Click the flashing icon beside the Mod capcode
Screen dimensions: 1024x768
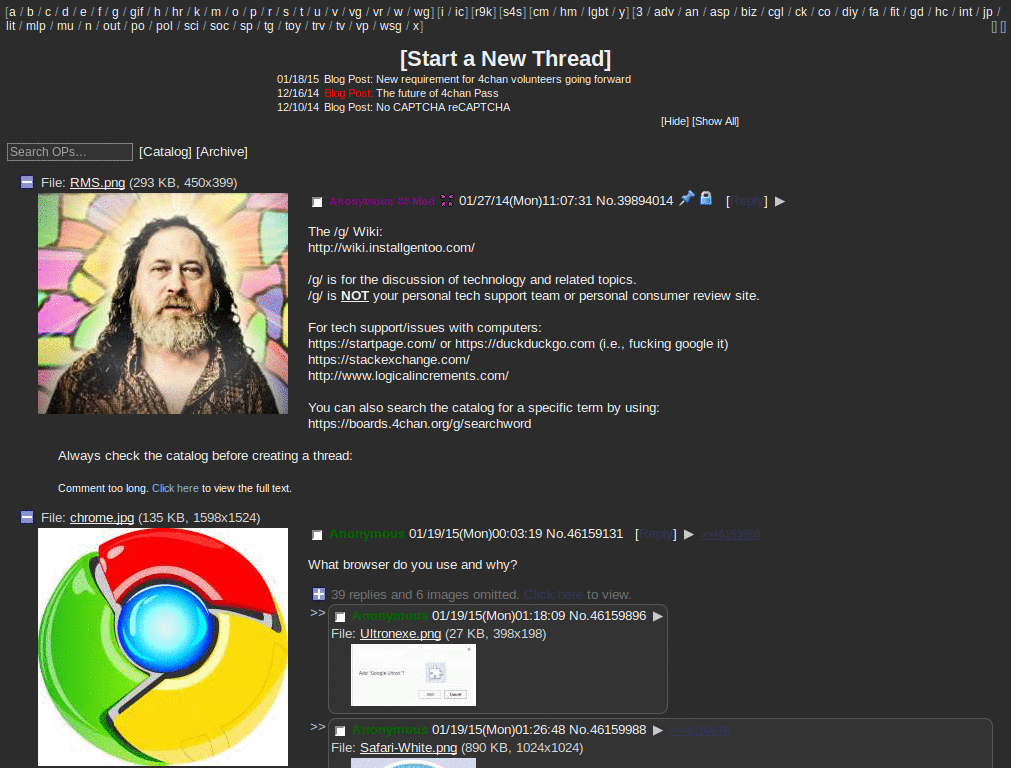446,200
